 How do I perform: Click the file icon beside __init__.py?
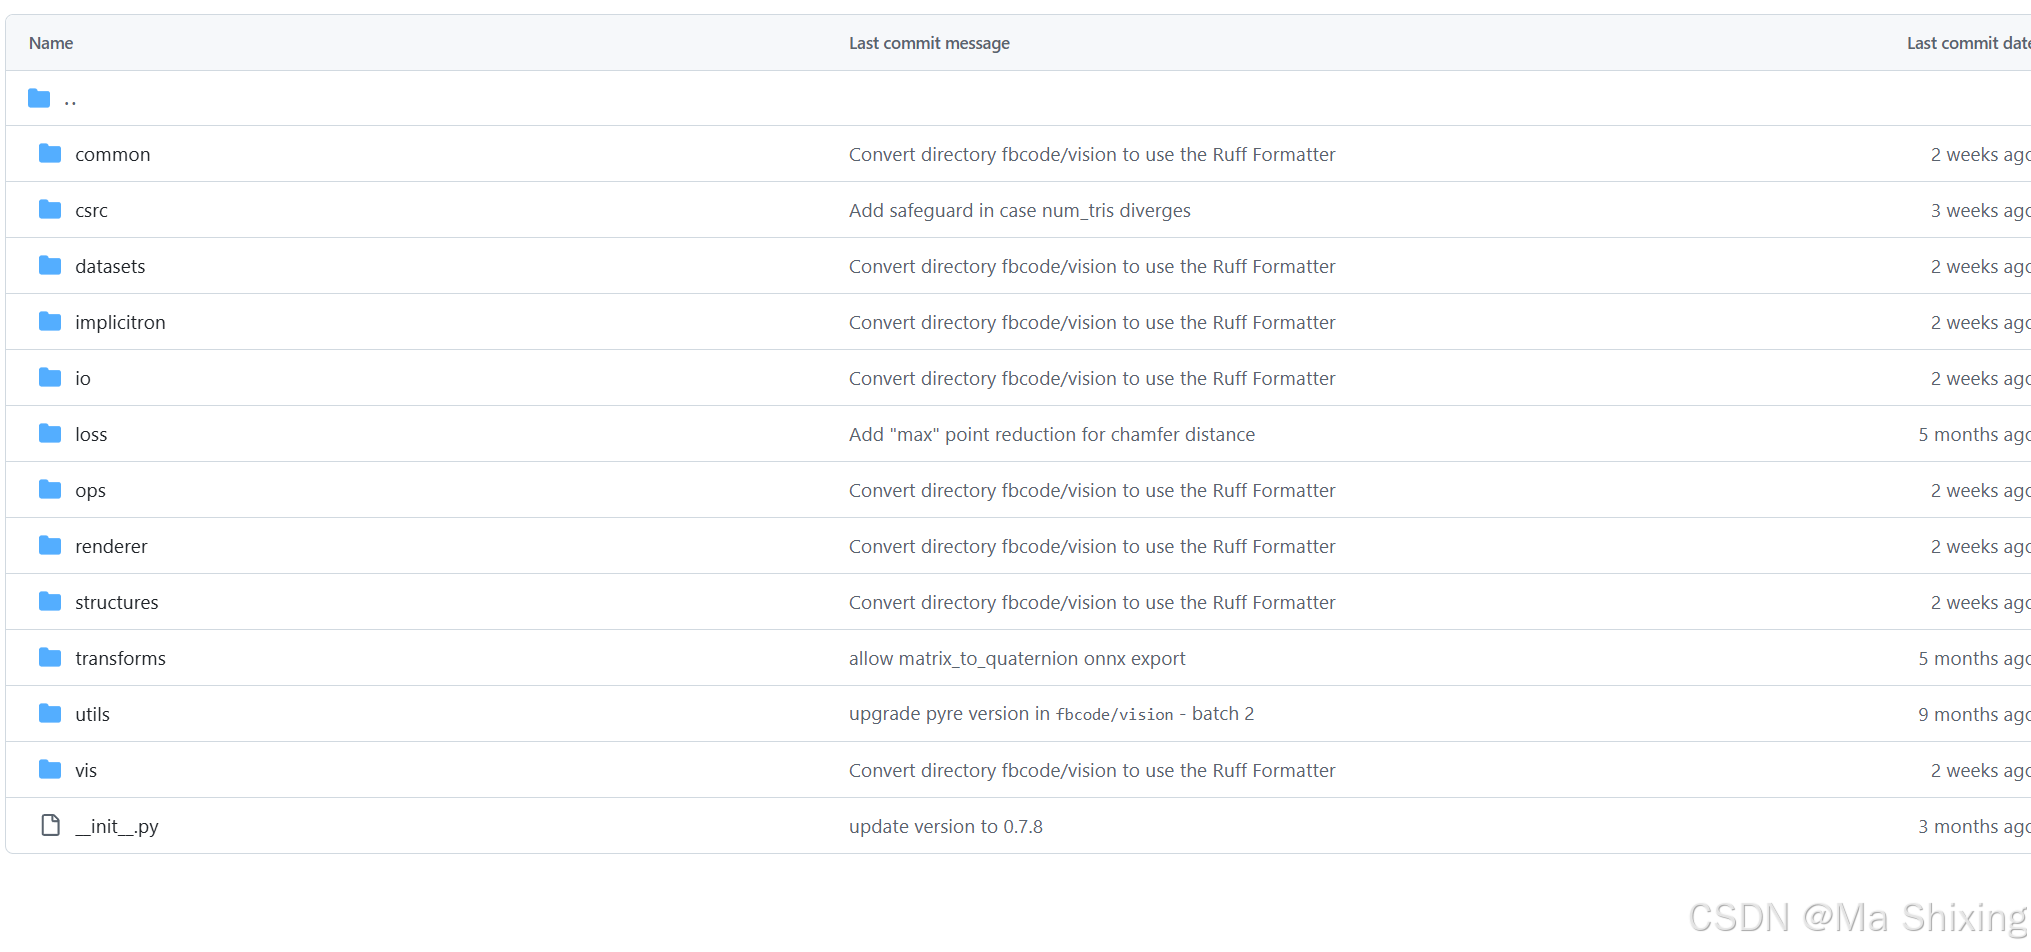click(50, 825)
